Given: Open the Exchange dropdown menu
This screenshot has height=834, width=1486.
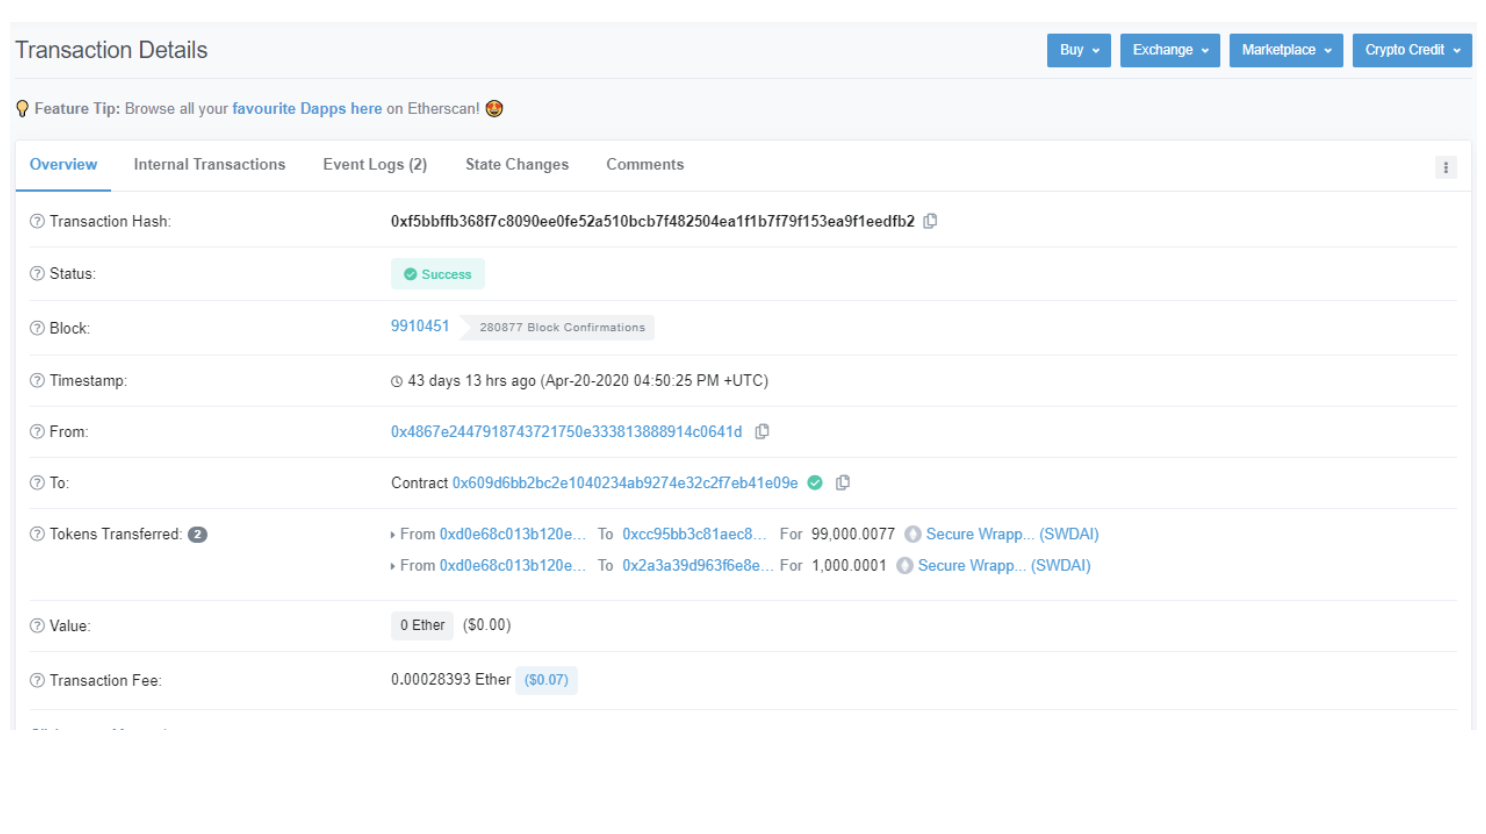Looking at the screenshot, I should coord(1169,50).
